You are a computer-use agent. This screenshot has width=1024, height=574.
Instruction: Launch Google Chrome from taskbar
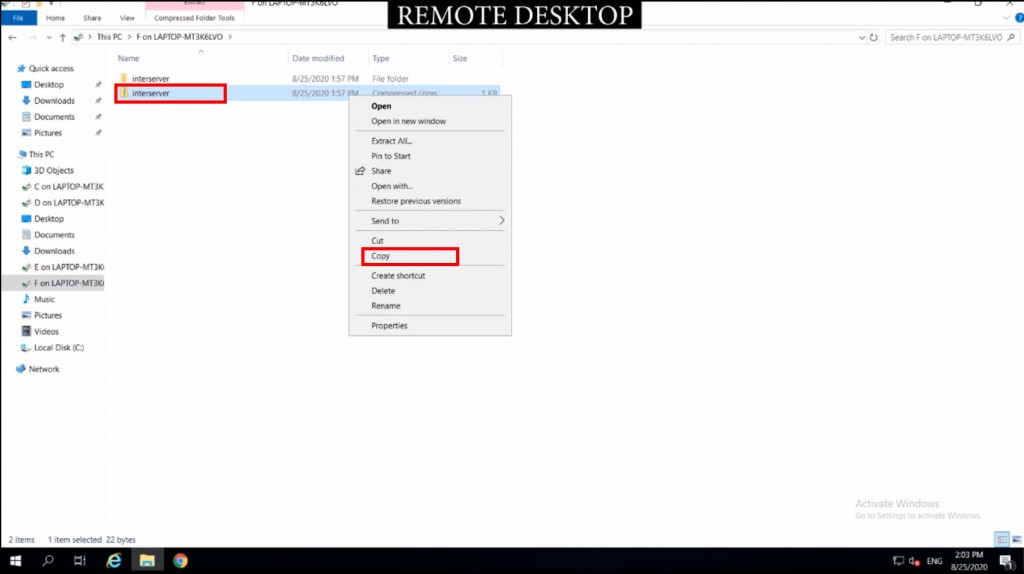point(180,561)
